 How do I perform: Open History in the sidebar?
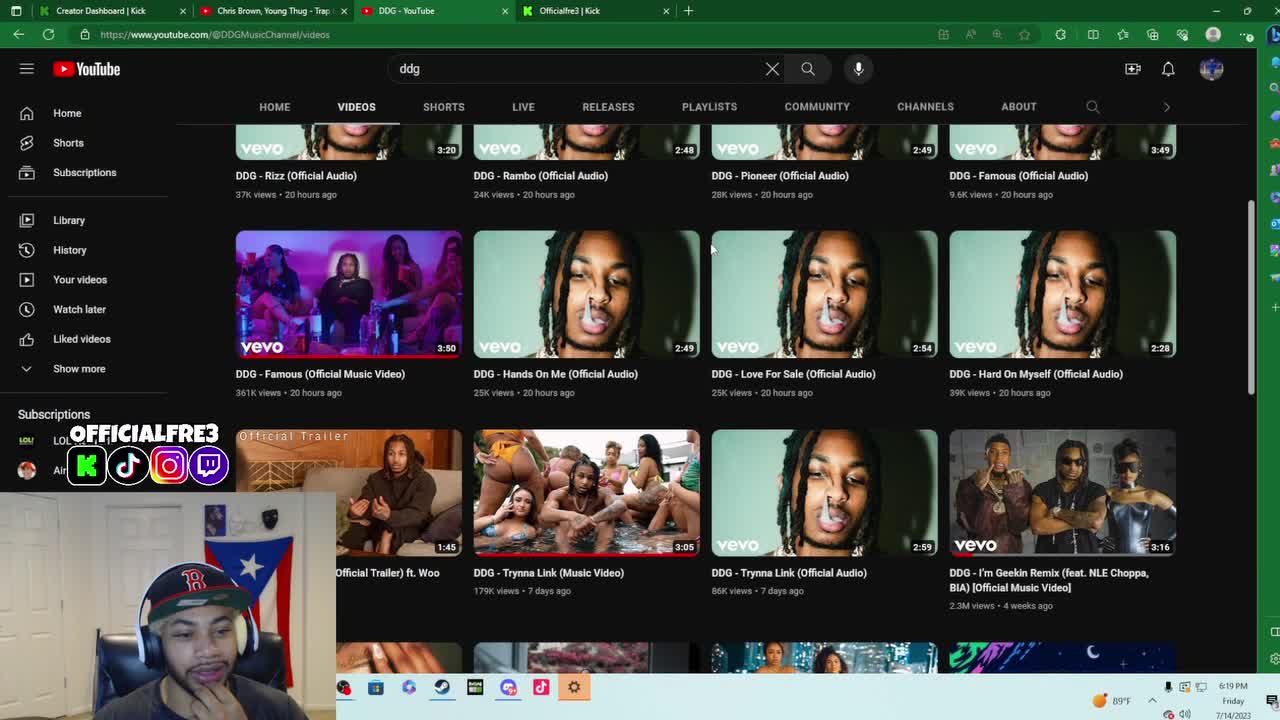click(70, 250)
